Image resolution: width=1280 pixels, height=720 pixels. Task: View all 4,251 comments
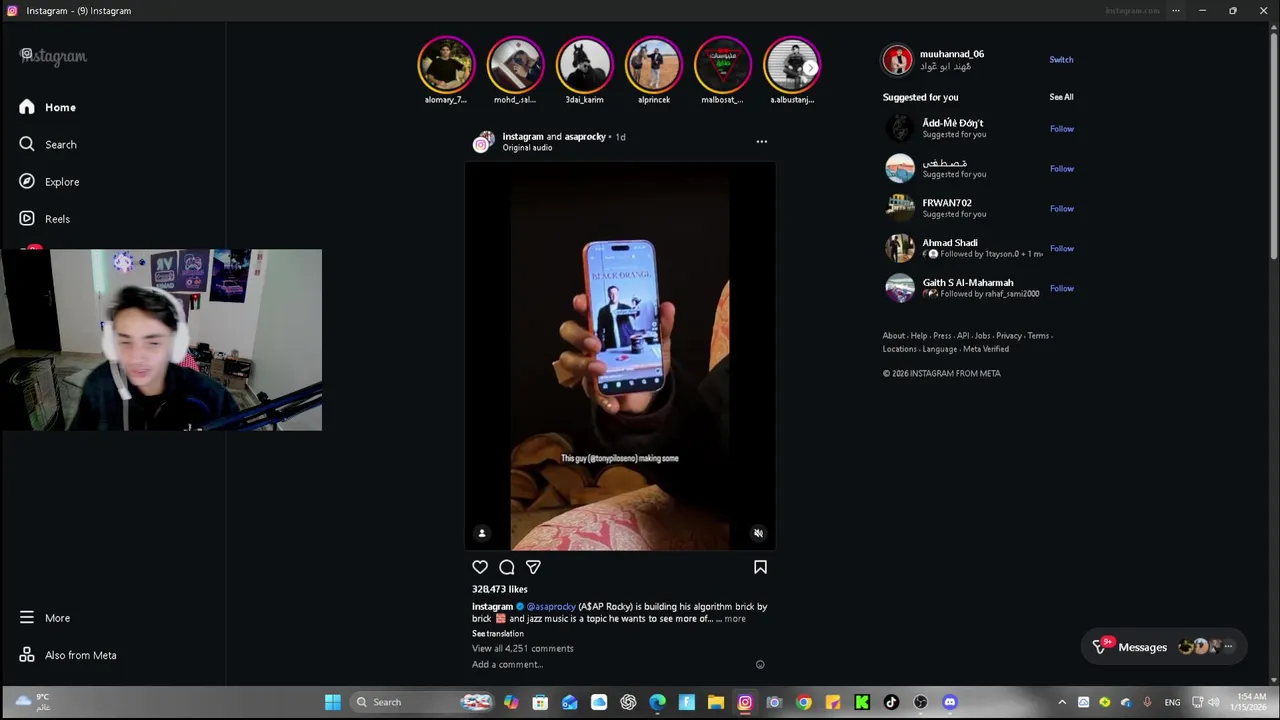[523, 648]
